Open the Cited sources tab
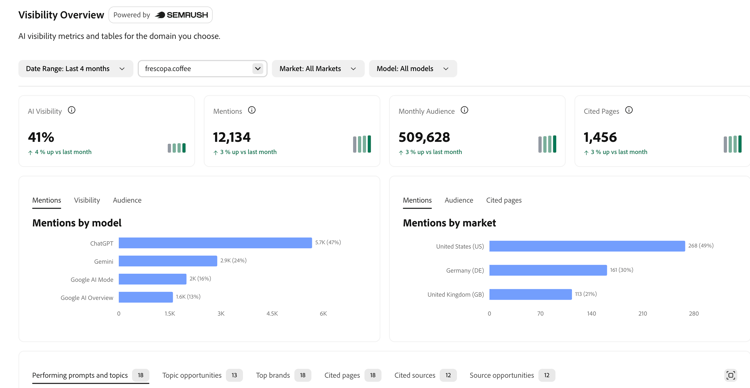The image size is (750, 388). [x=425, y=375]
